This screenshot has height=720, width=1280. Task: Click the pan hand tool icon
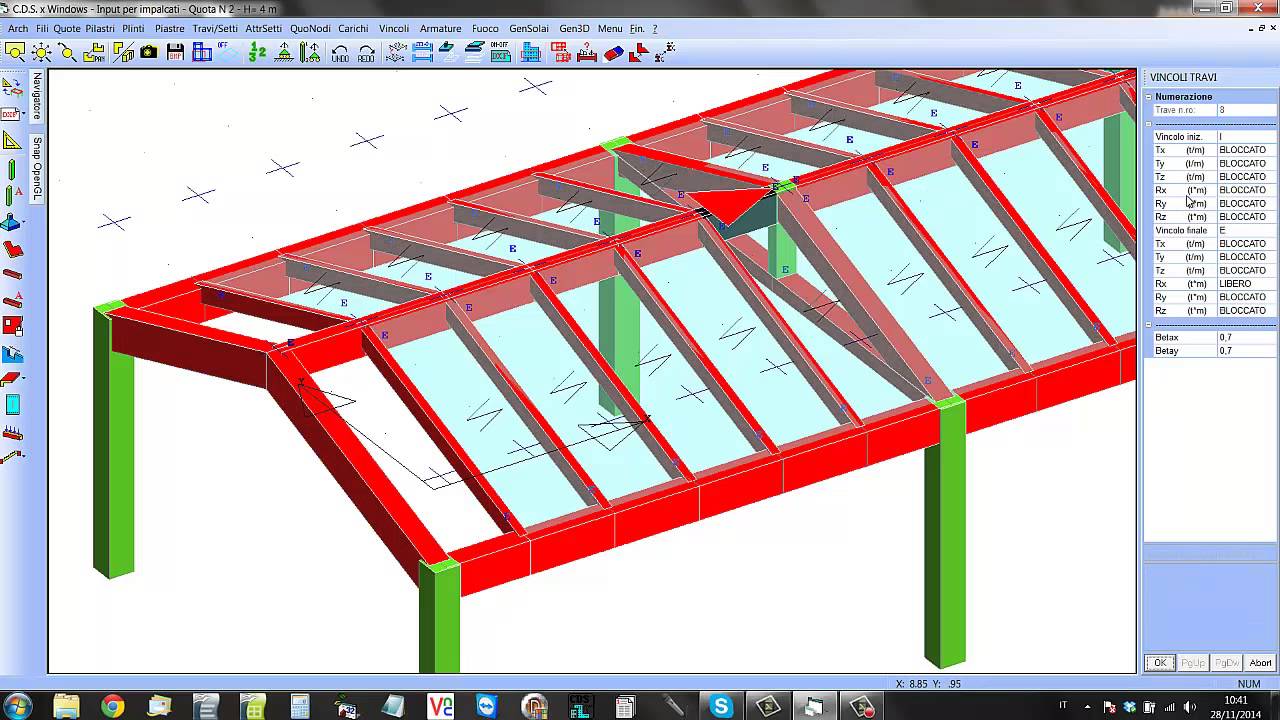(x=95, y=52)
